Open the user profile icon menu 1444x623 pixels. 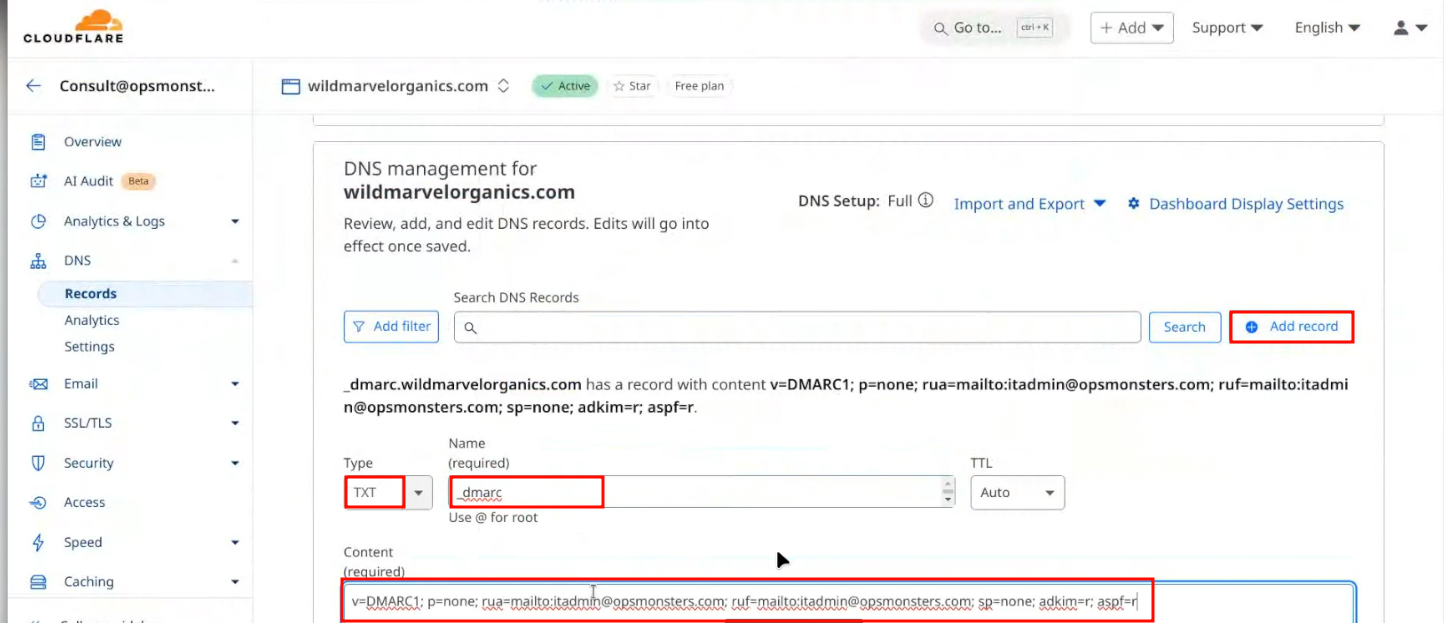coord(1410,28)
